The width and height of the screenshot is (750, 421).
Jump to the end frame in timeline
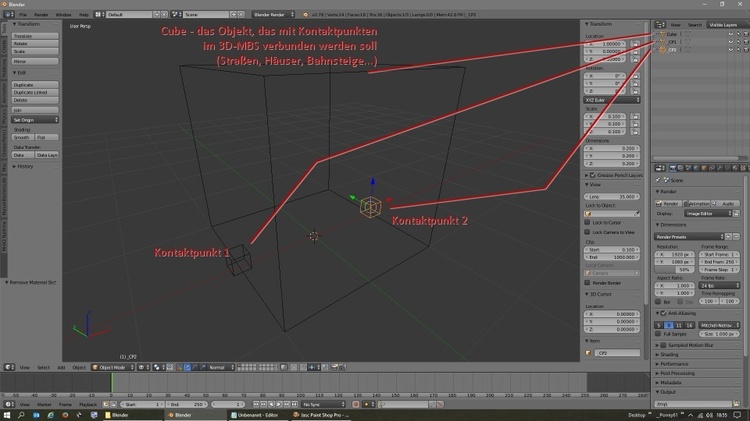pos(295,404)
